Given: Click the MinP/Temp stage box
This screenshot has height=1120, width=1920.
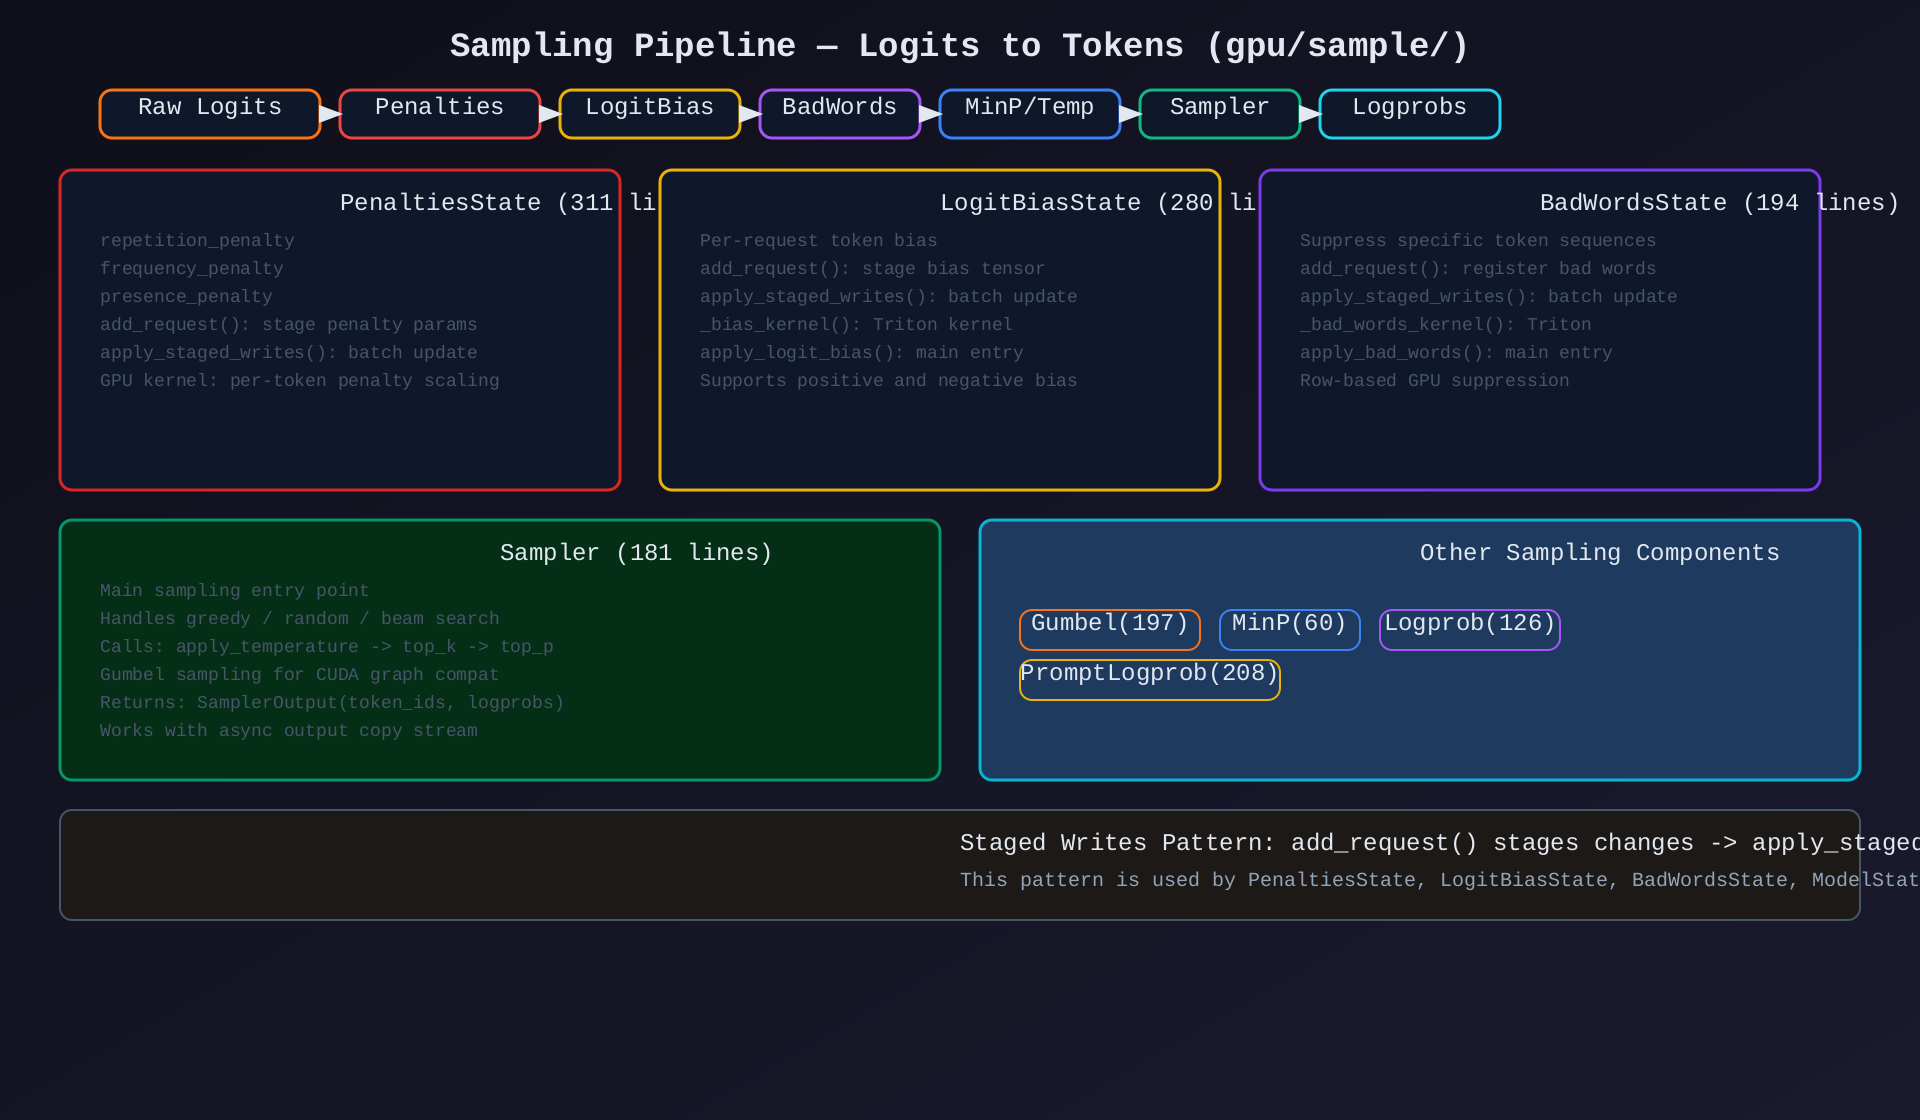Looking at the screenshot, I should point(1030,113).
